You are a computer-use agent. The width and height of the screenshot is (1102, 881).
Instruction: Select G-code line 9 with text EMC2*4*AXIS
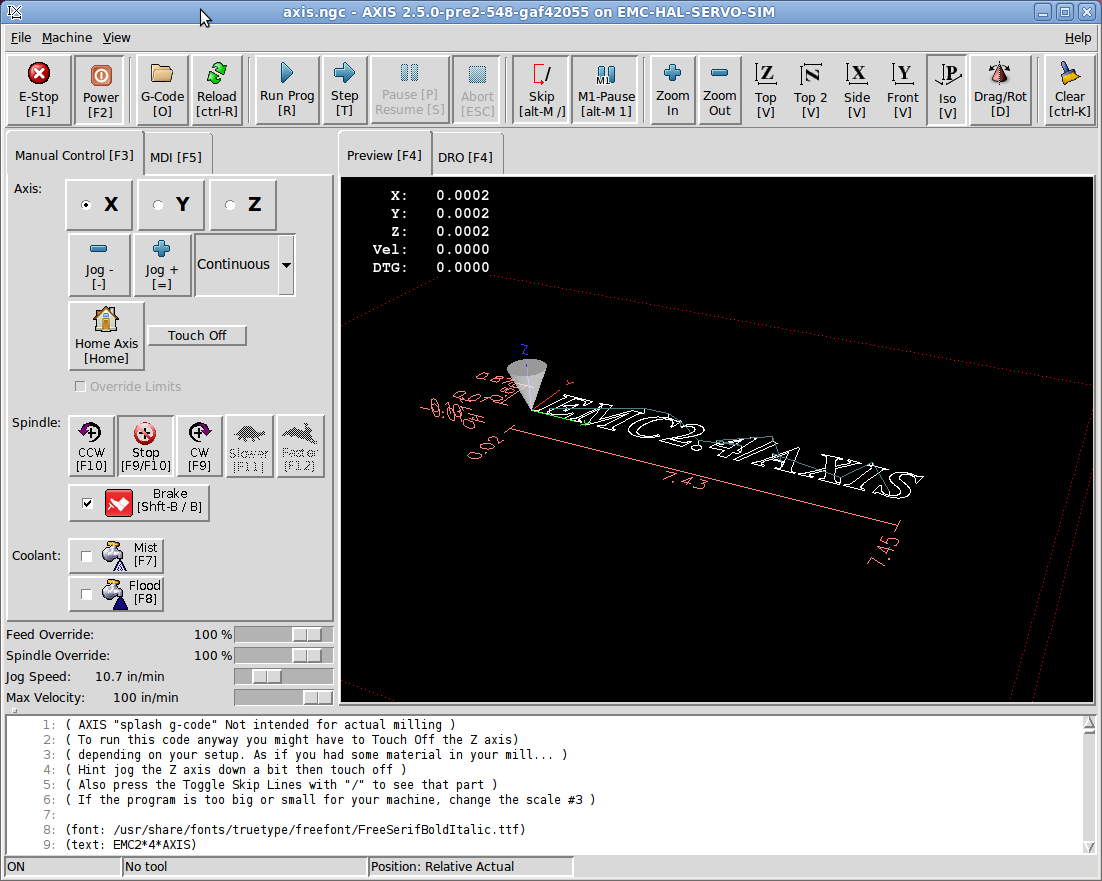pos(131,844)
